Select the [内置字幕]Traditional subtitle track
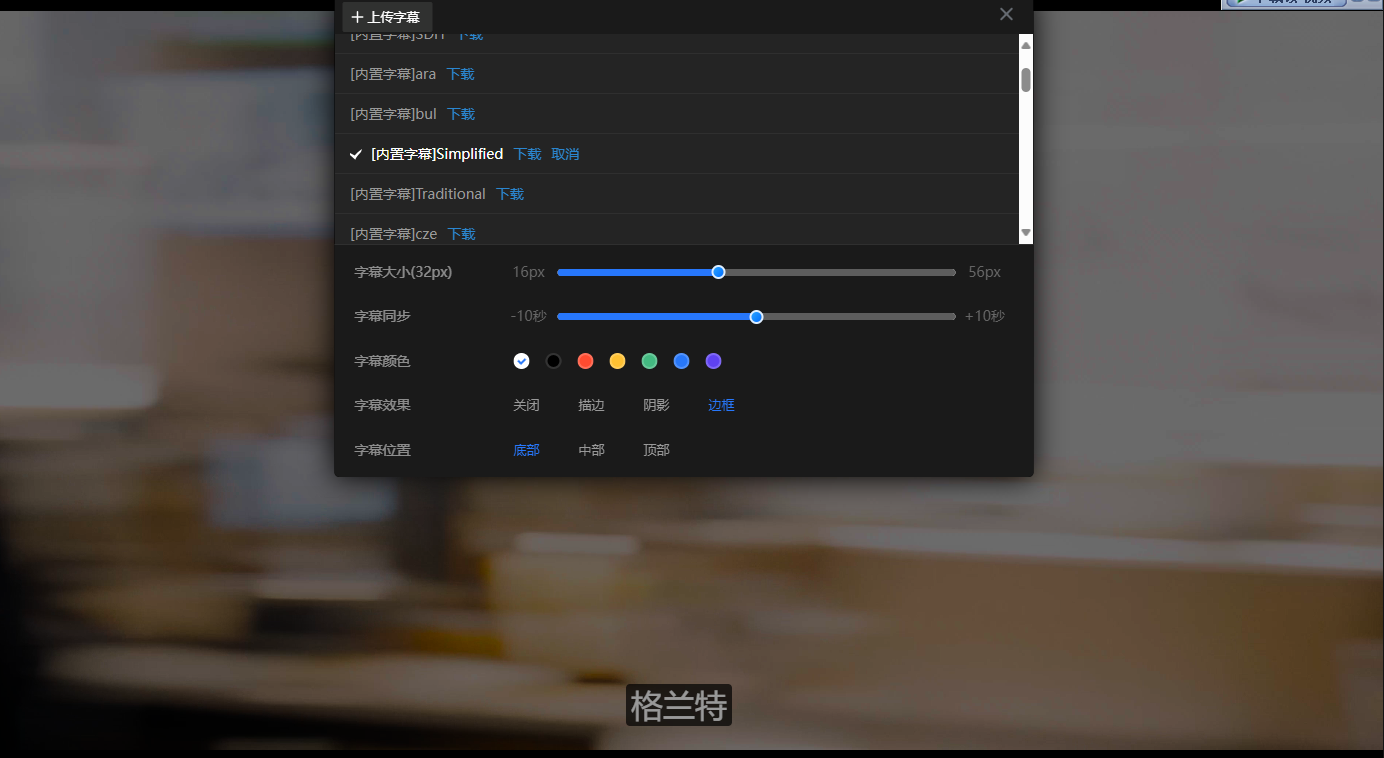 [x=418, y=194]
